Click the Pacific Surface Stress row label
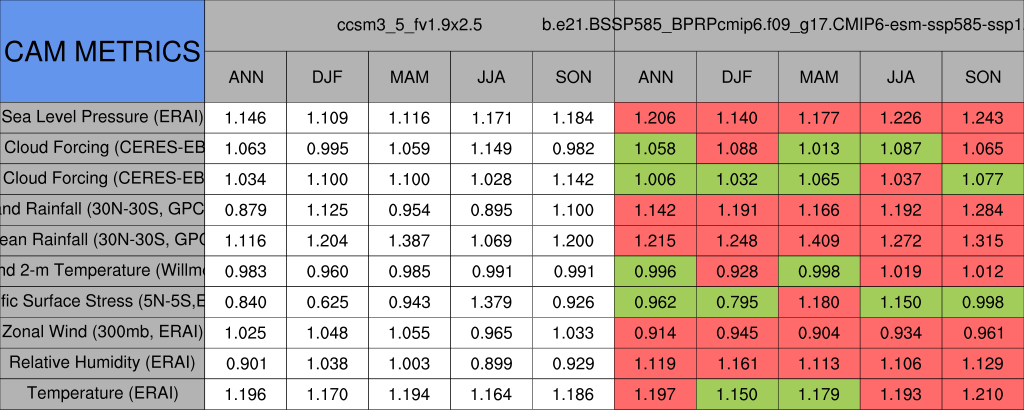This screenshot has width=1024, height=410. 102,301
